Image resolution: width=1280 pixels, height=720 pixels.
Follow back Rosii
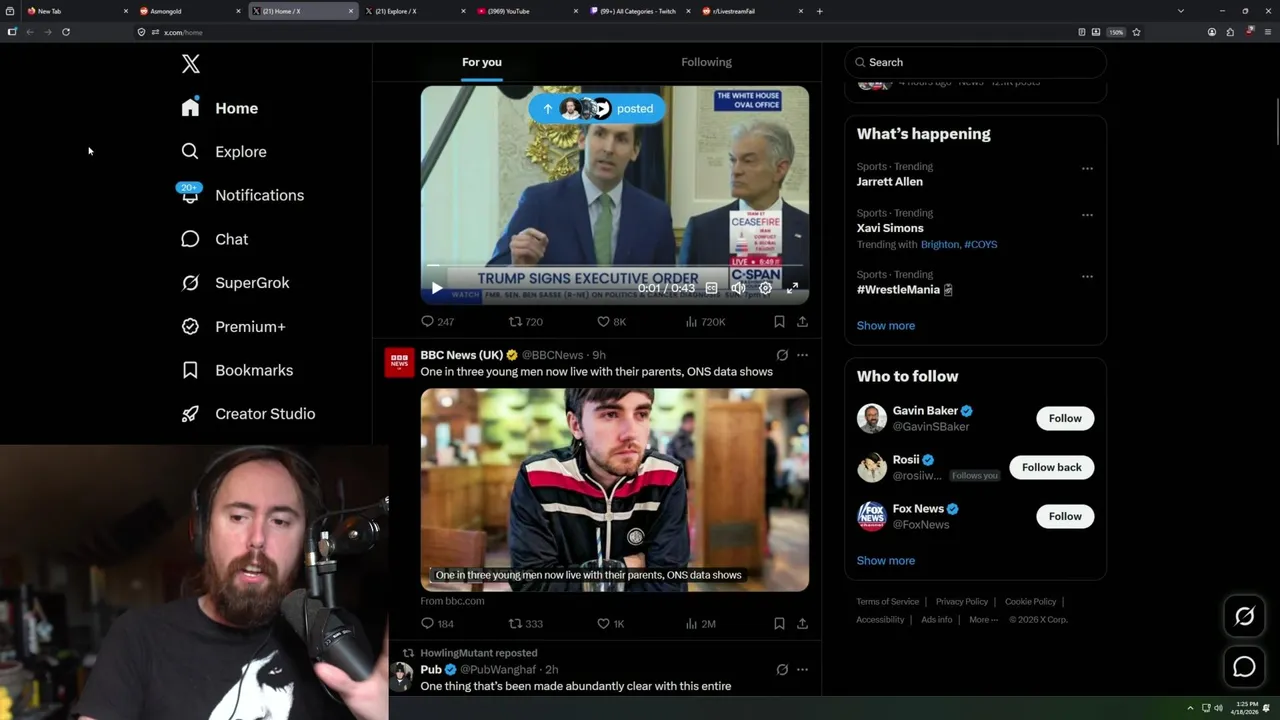coord(1051,467)
